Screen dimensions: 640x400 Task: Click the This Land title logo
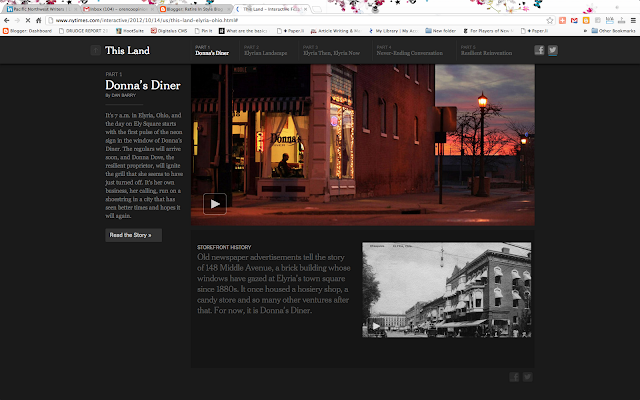pos(127,50)
